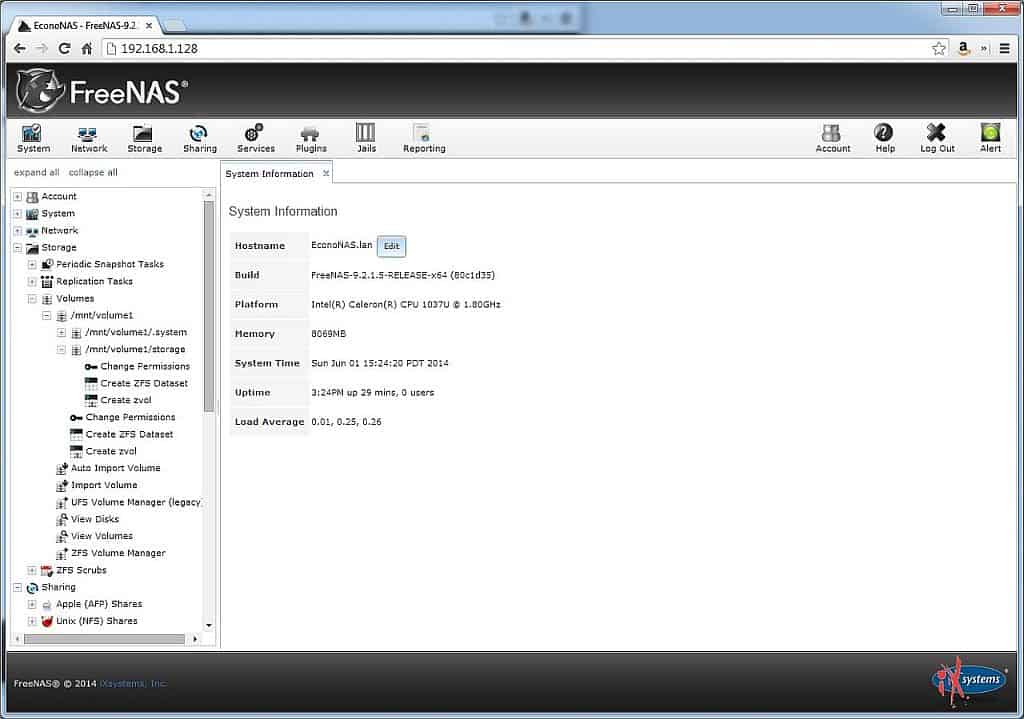Click the Replication Tasks tree icon

(x=47, y=281)
